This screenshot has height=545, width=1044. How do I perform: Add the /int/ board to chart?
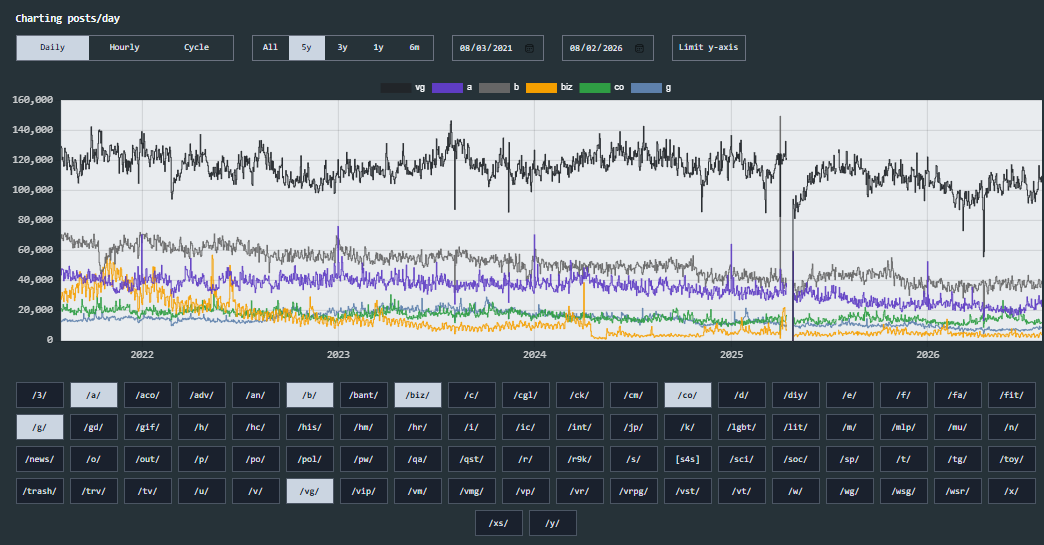pos(580,427)
